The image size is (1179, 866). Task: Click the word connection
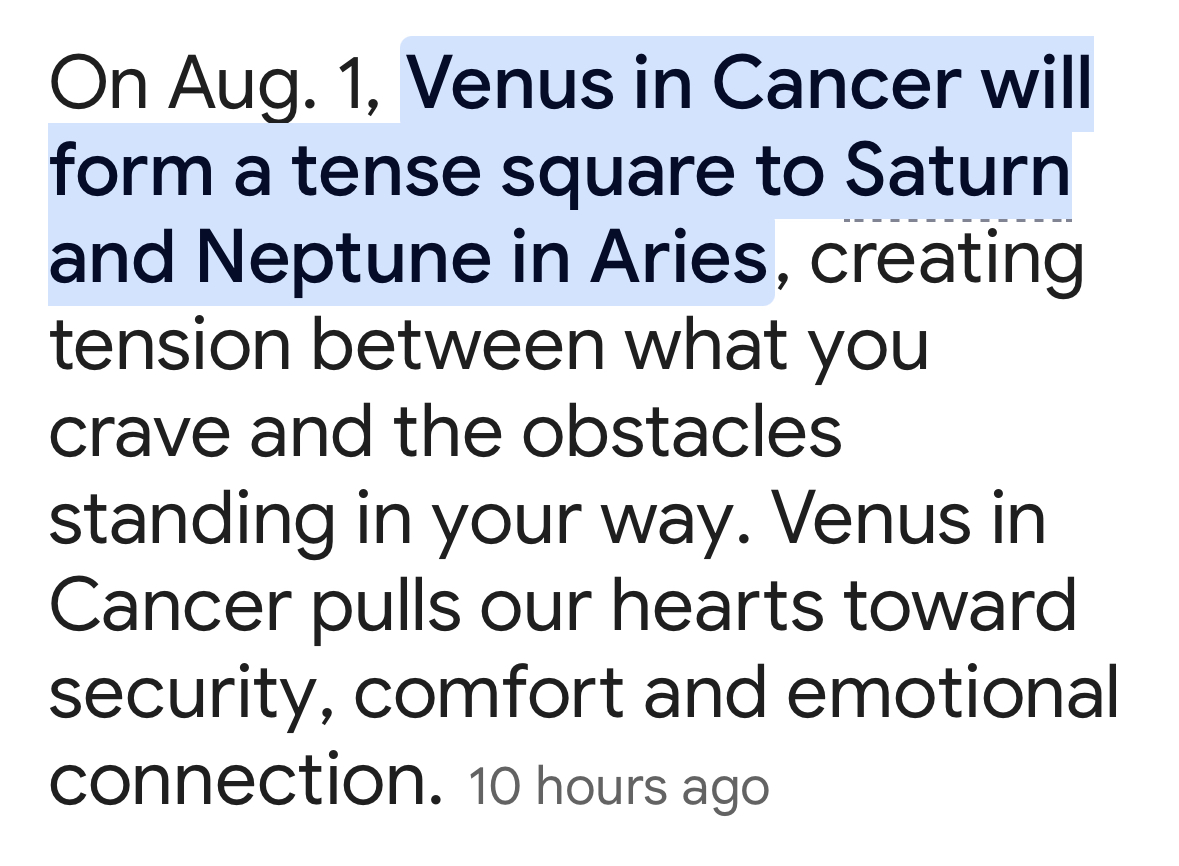[245, 779]
